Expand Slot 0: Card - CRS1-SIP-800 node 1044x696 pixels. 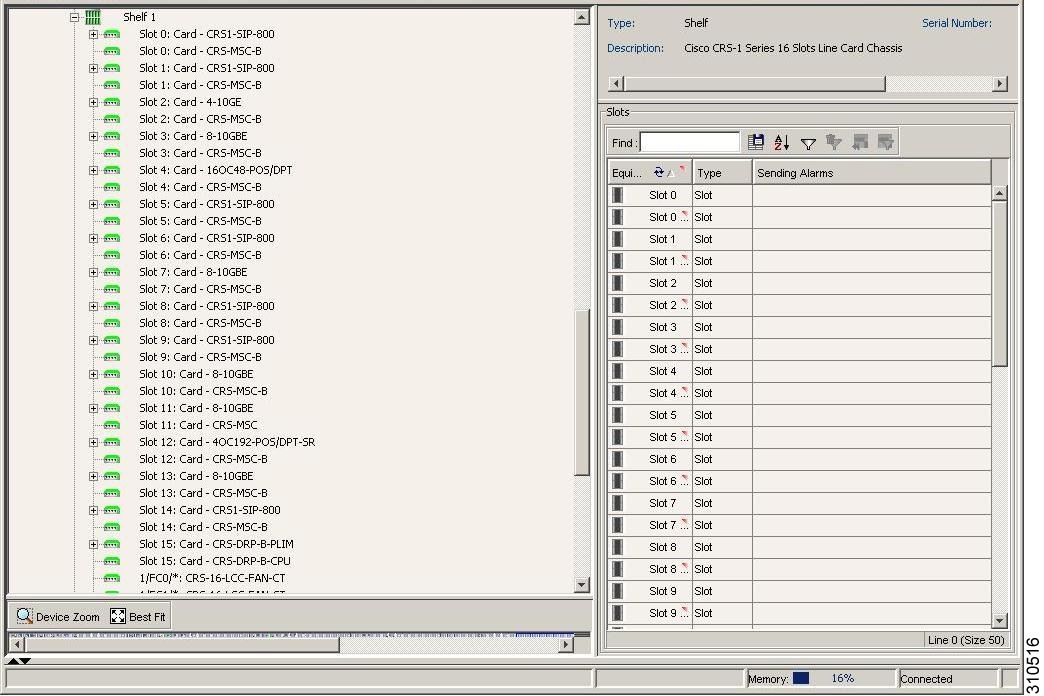(x=93, y=34)
